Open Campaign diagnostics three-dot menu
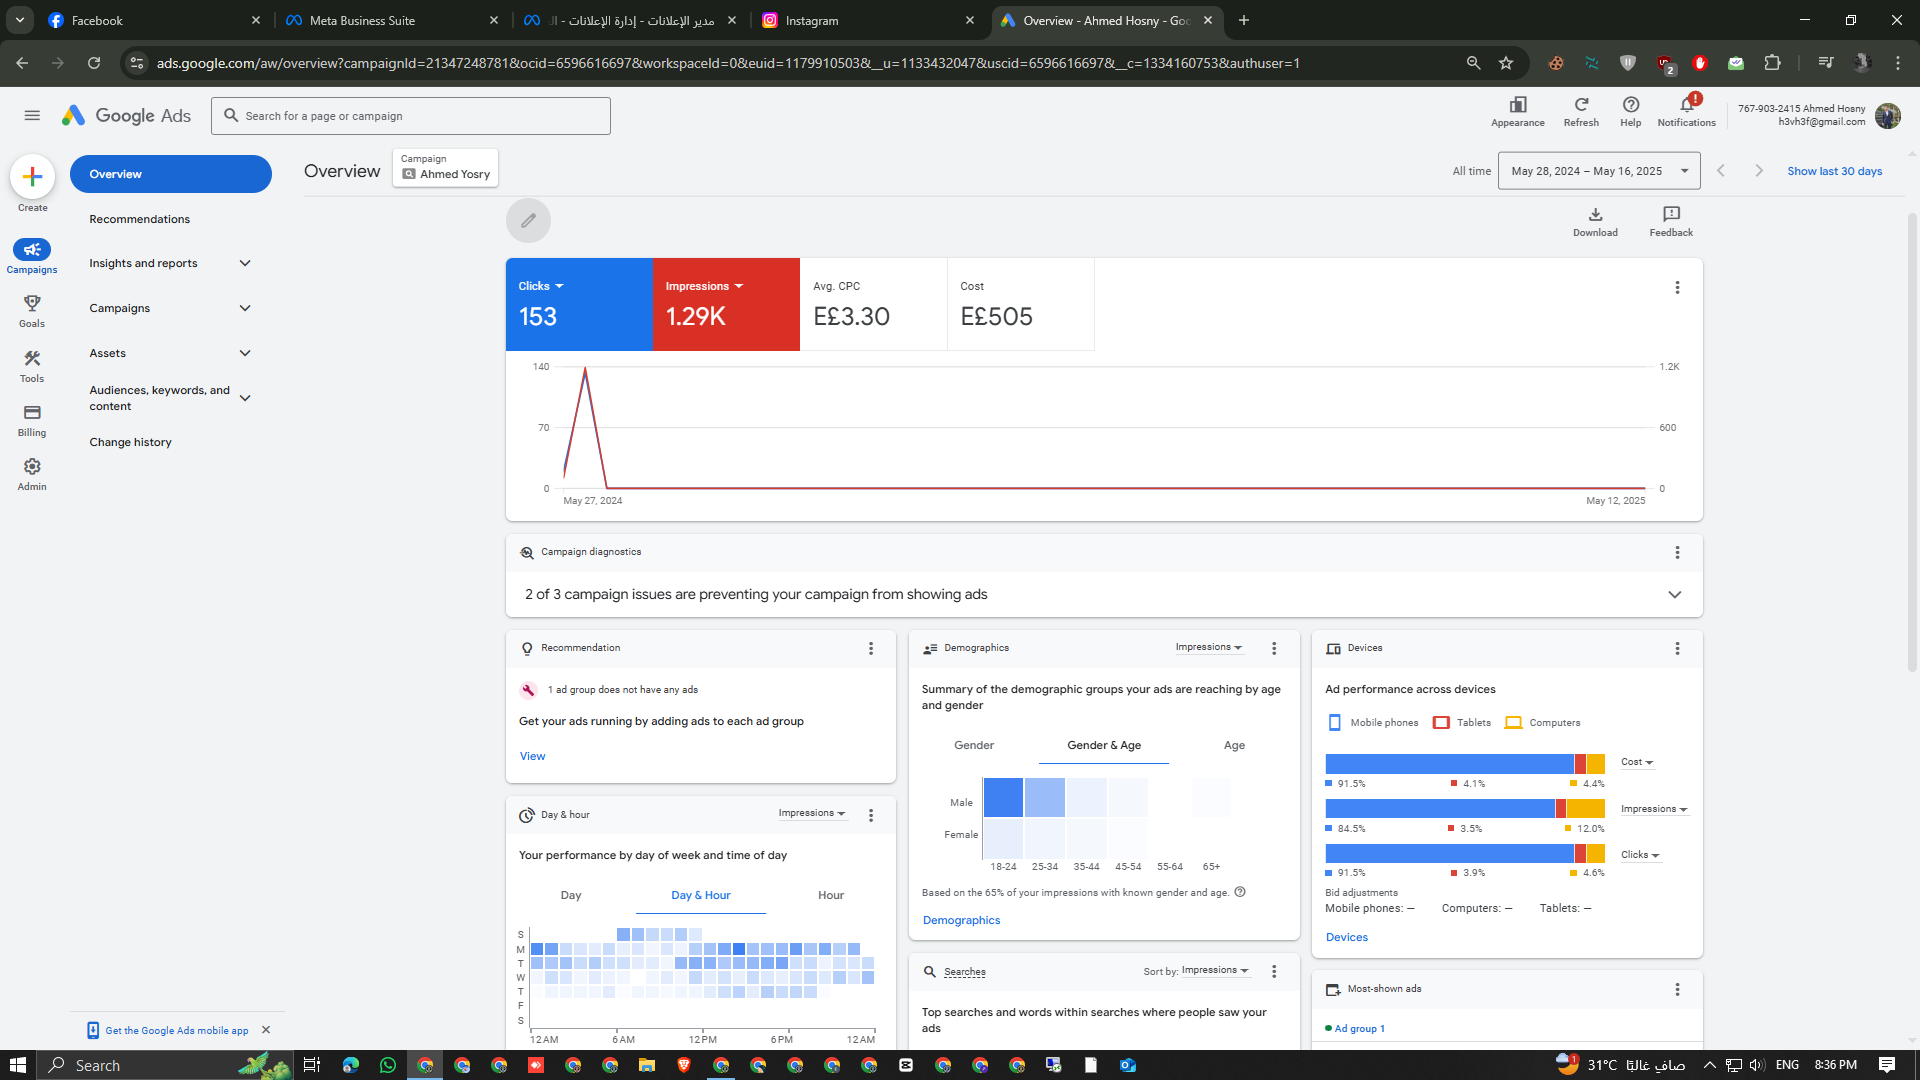Screen dimensions: 1920x1080 (1677, 552)
